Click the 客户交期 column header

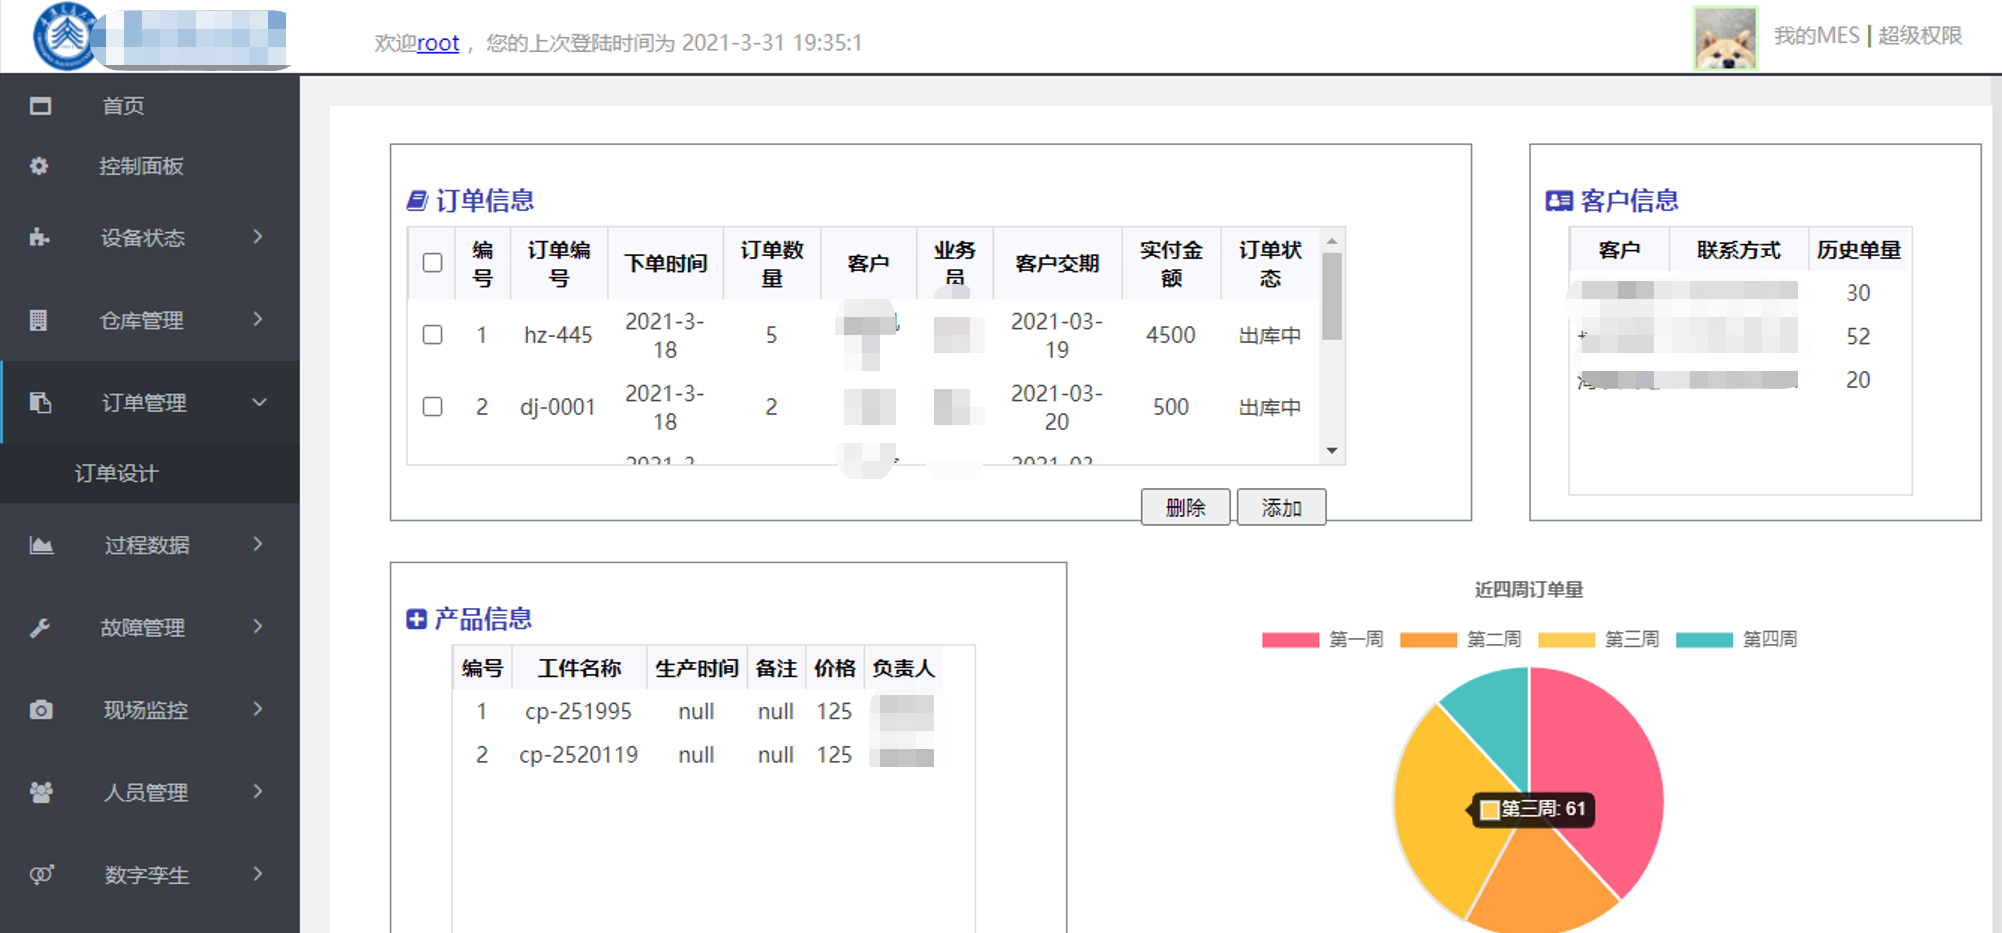pos(1057,264)
